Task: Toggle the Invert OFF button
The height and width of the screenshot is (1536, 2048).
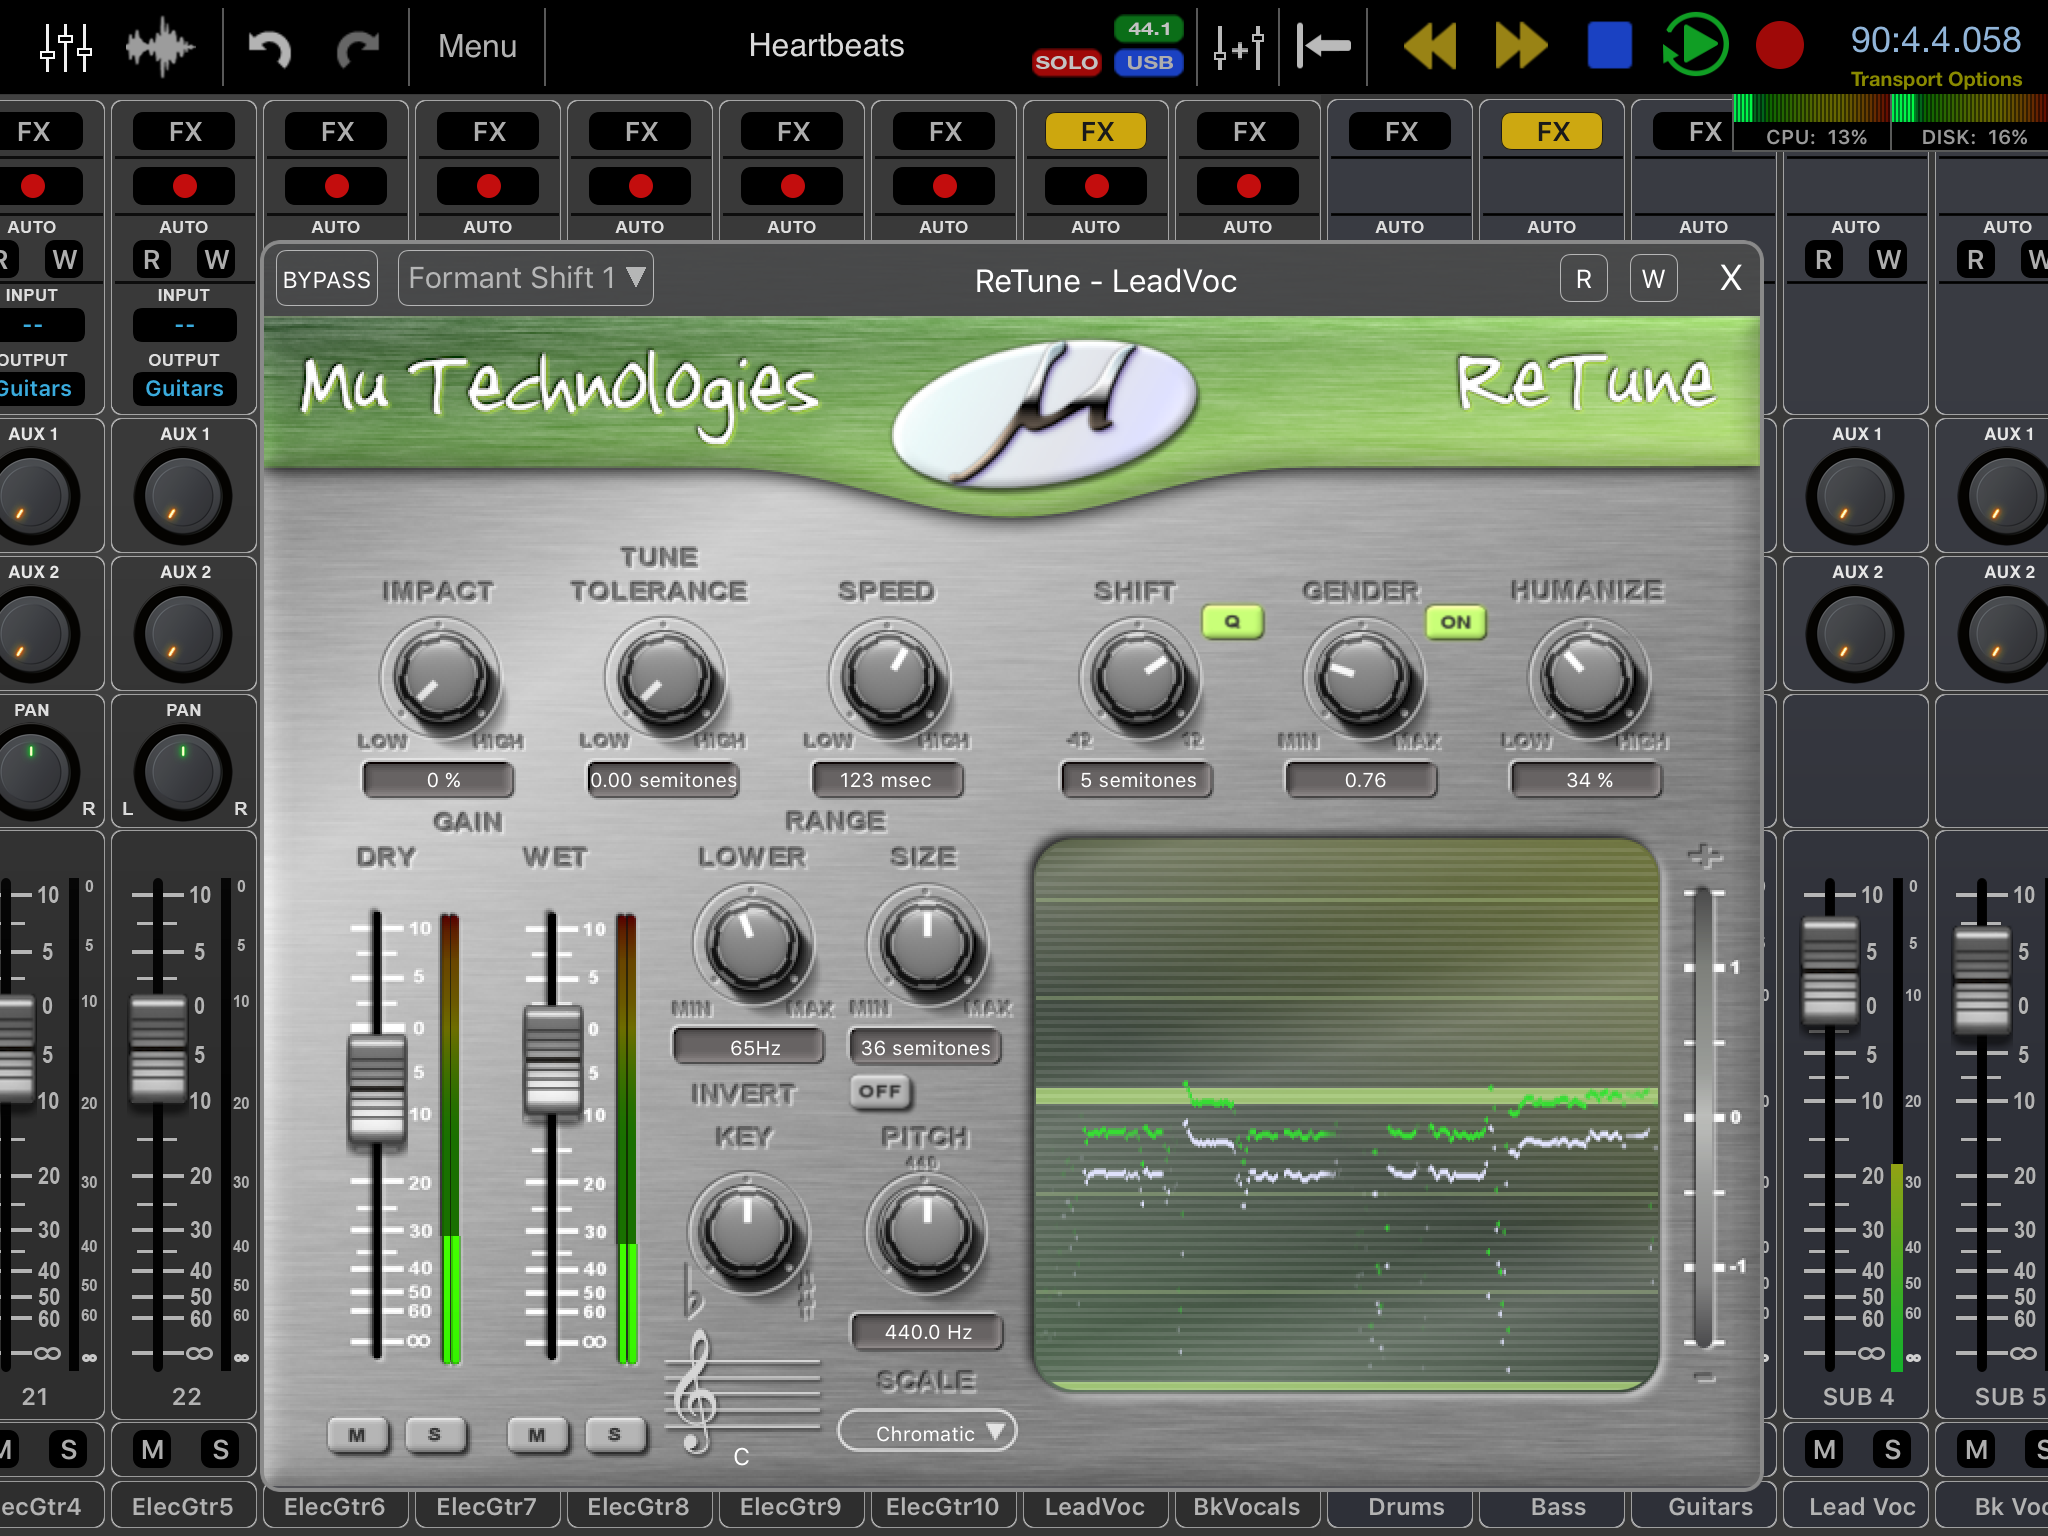Action: [880, 1091]
